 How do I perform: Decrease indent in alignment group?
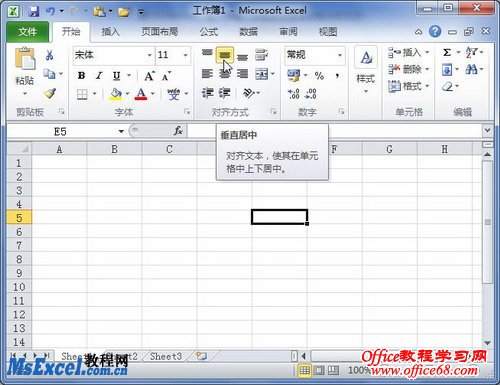coord(207,93)
